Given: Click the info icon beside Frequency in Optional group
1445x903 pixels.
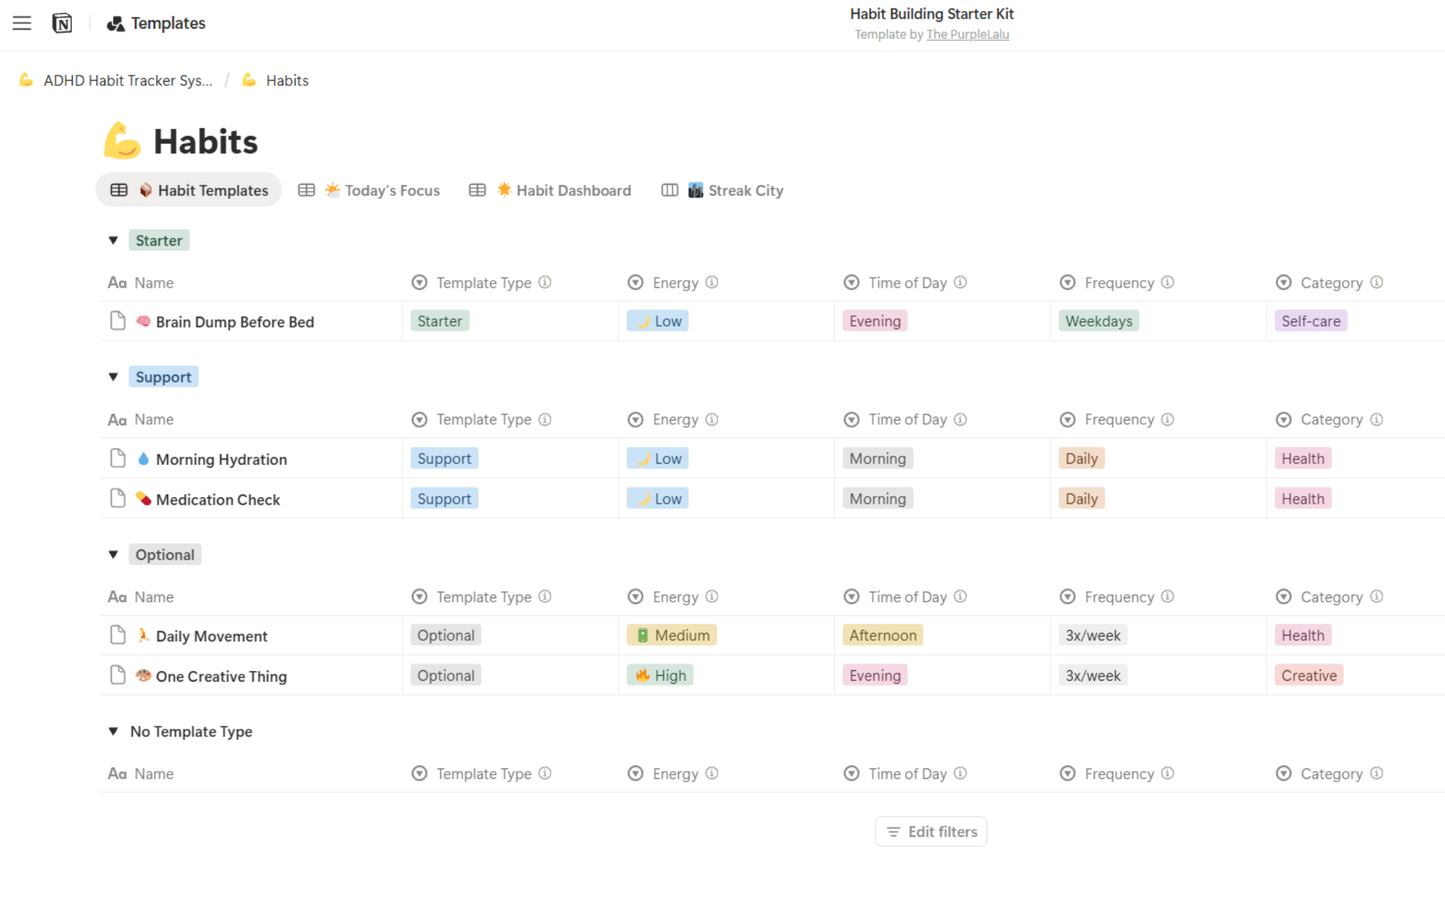Looking at the screenshot, I should (1168, 596).
